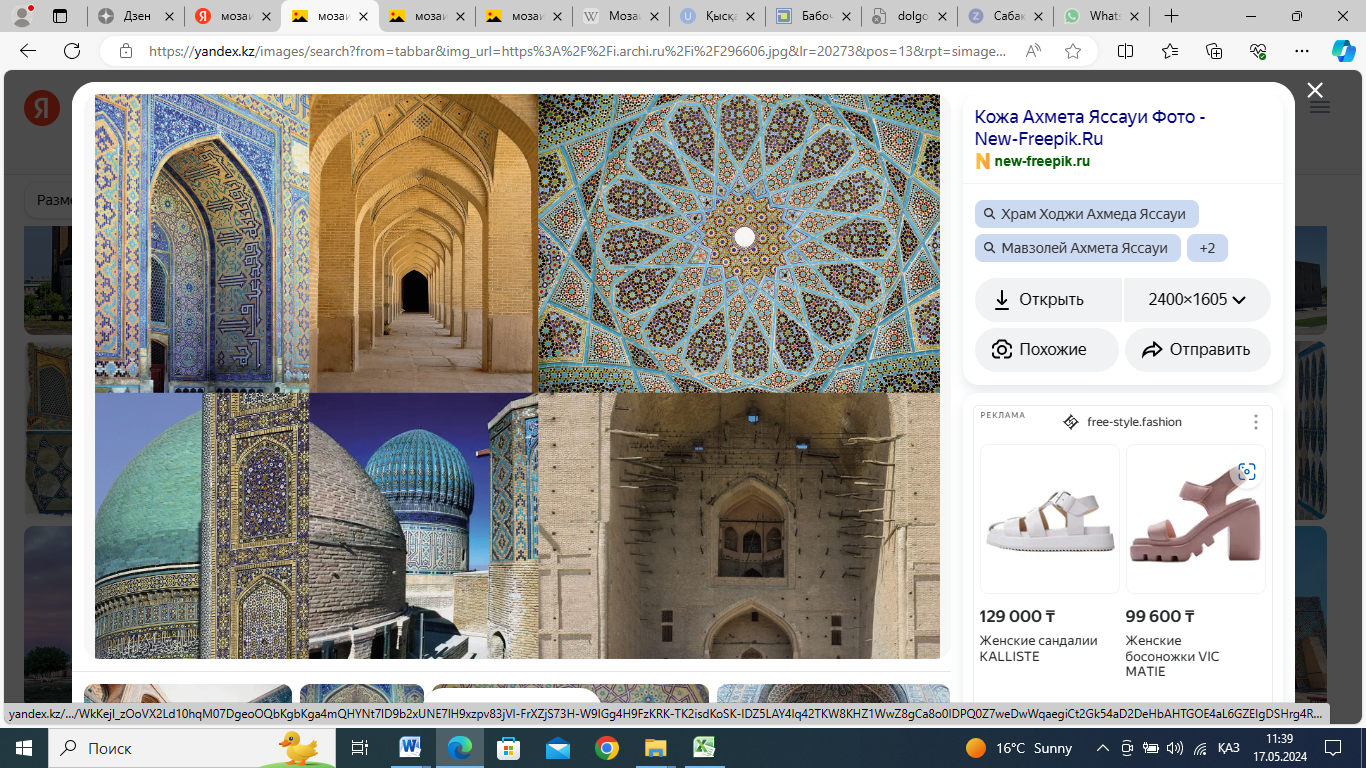This screenshot has height=768, width=1366.
Task: Open Microsoft Edge from the taskbar
Action: 459,748
